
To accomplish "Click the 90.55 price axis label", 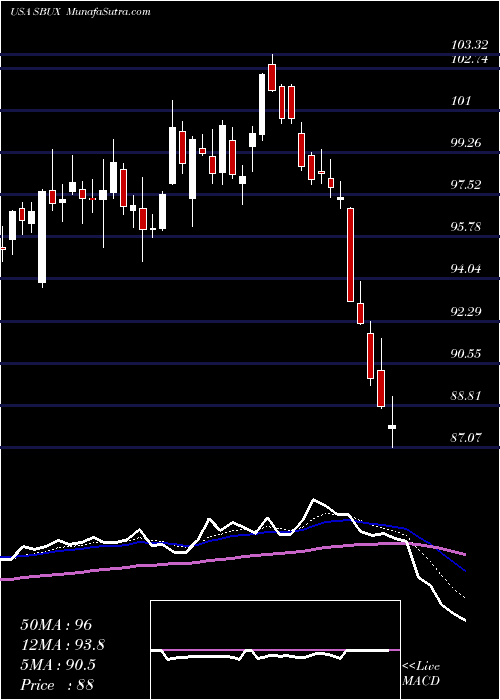I will tap(466, 353).
